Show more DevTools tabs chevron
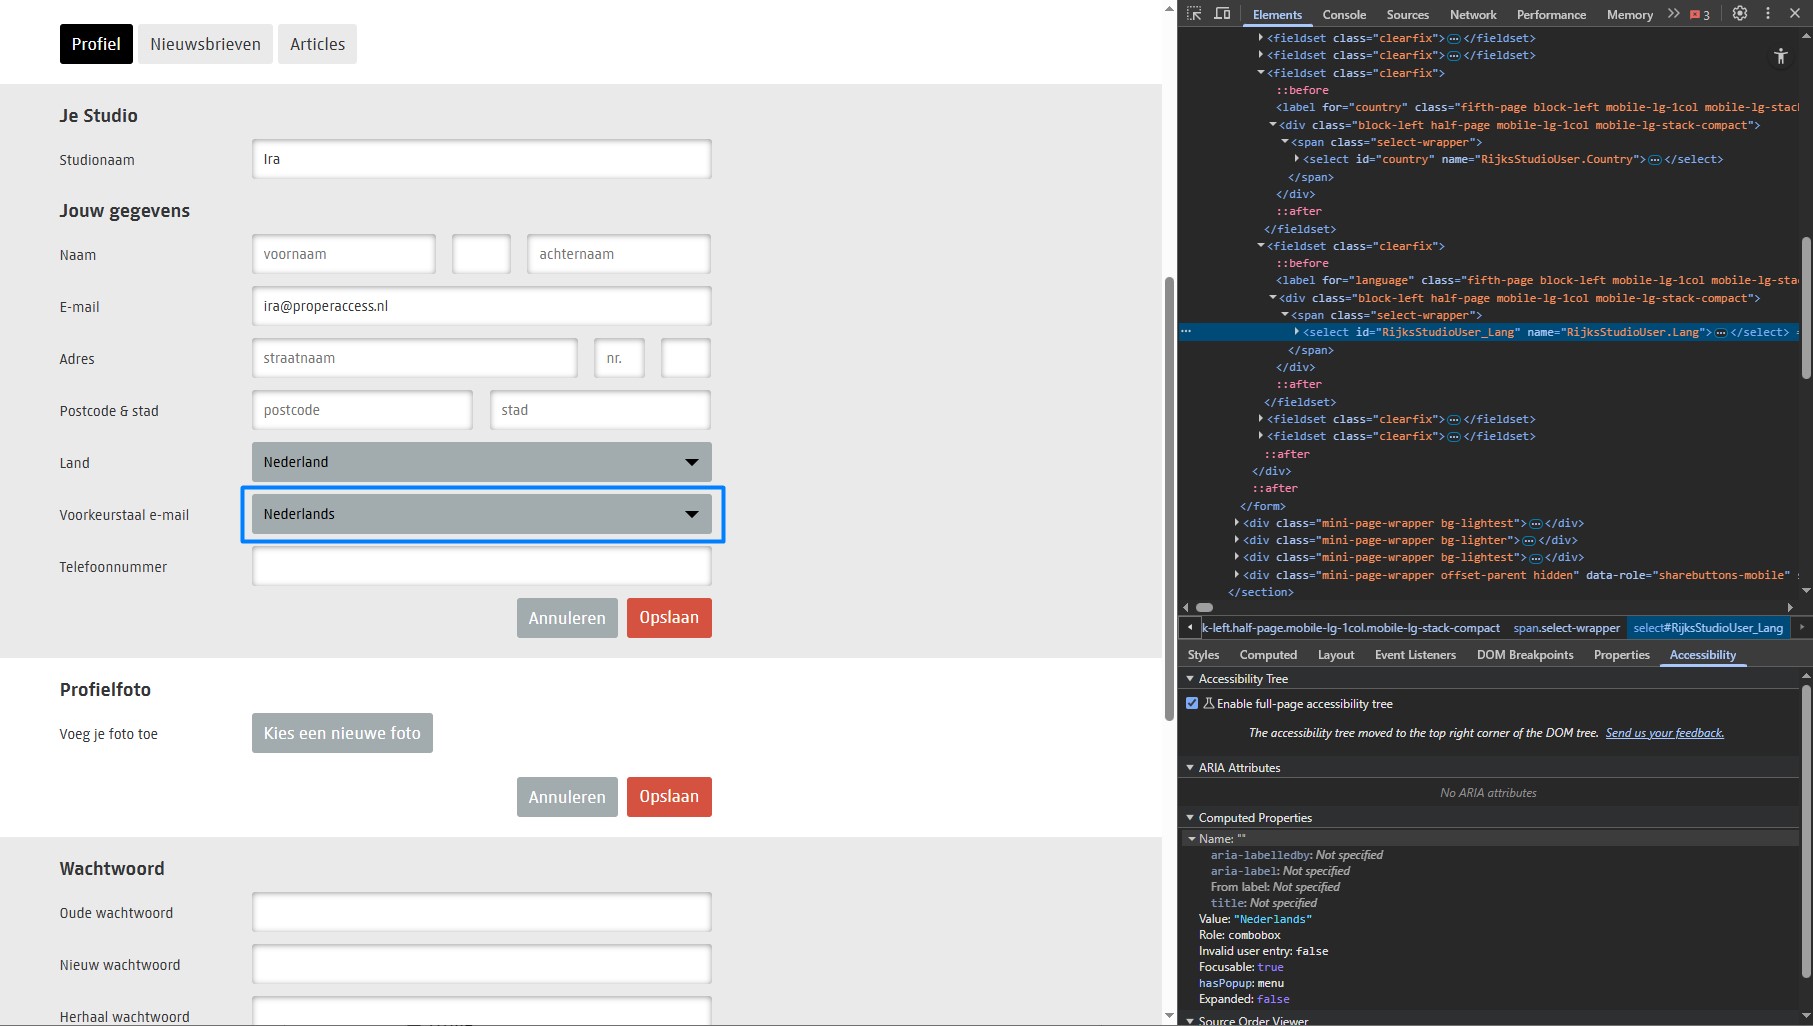 point(1673,14)
